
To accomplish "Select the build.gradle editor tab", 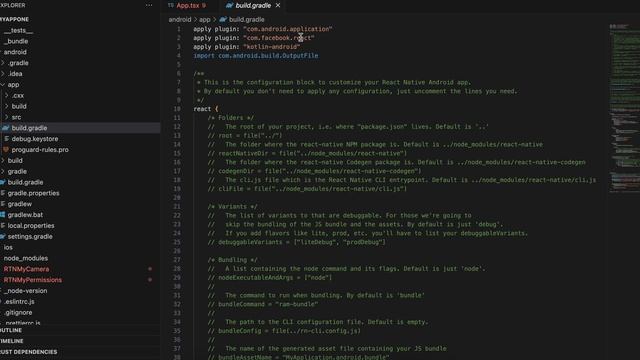I will point(253,5).
